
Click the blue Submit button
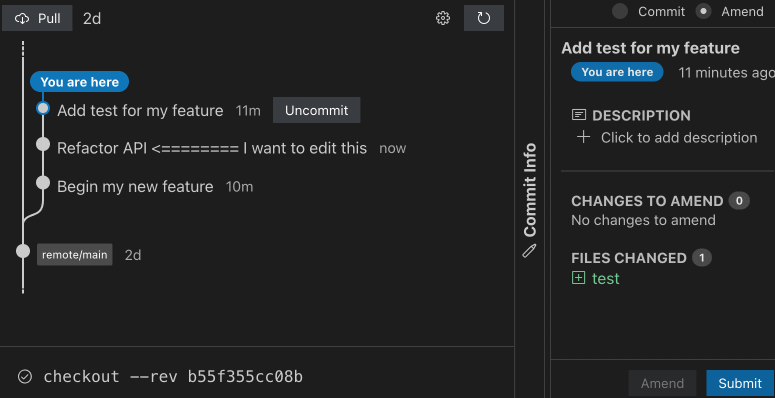[x=740, y=383]
